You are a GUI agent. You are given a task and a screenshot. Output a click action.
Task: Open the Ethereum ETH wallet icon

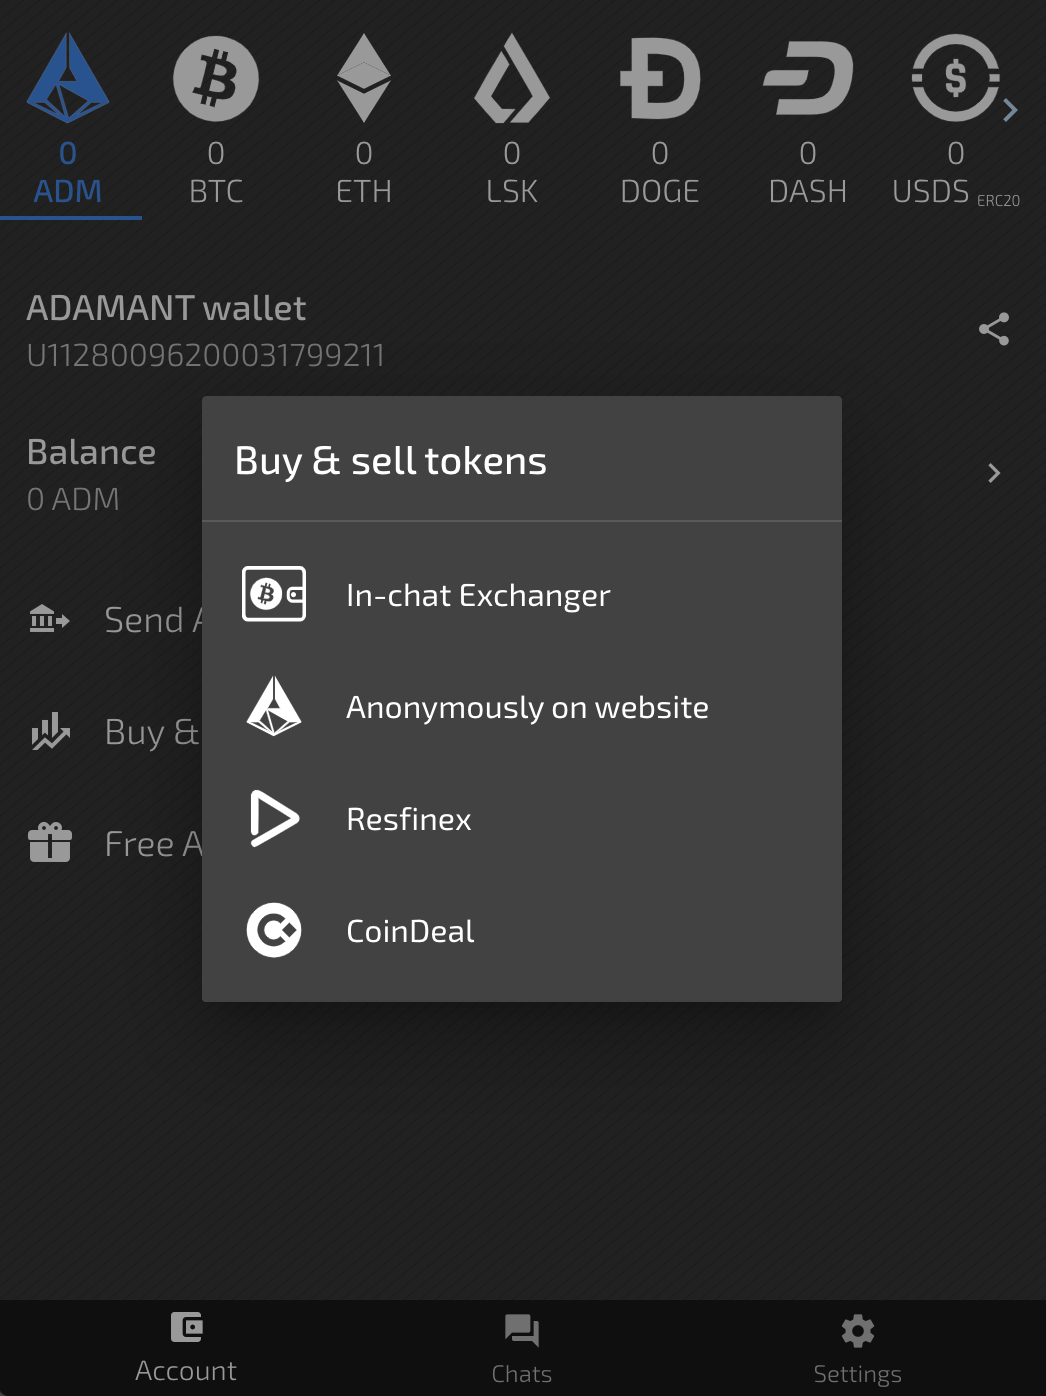364,79
